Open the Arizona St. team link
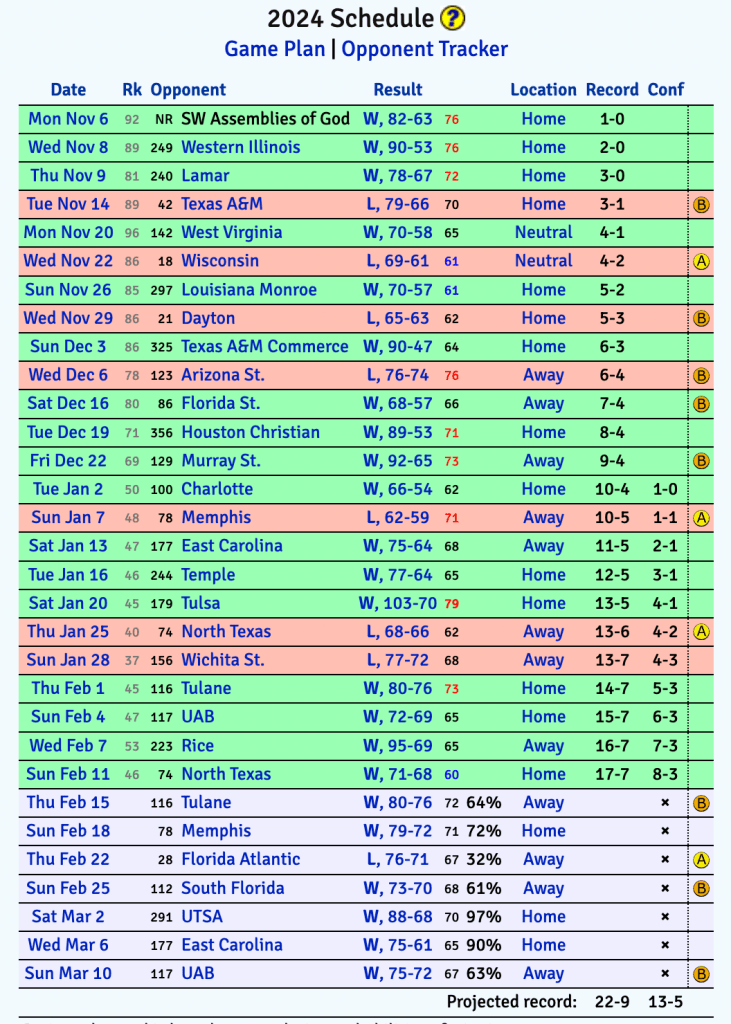This screenshot has width=731, height=1024. pos(223,375)
